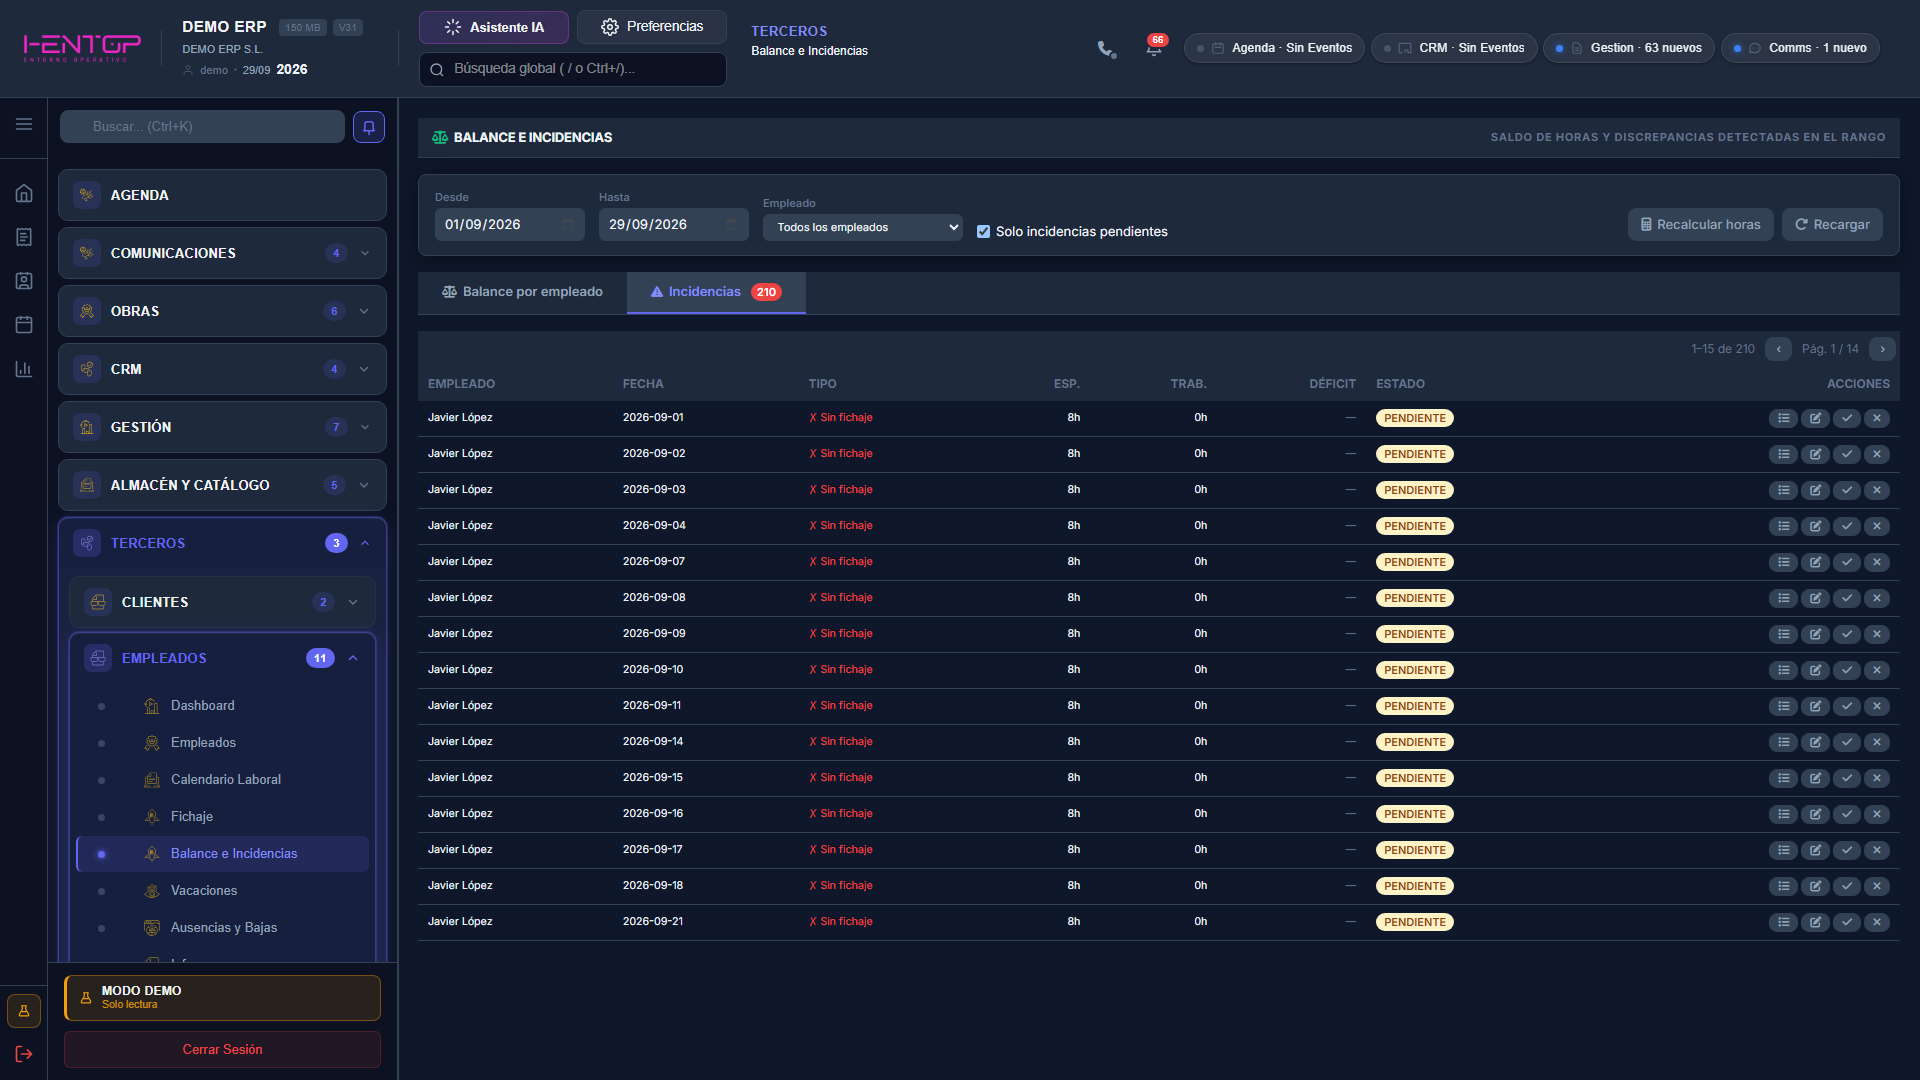The height and width of the screenshot is (1080, 1920).
Task: Click the edit icon on the 2026-09-01 row
Action: tap(1815, 418)
